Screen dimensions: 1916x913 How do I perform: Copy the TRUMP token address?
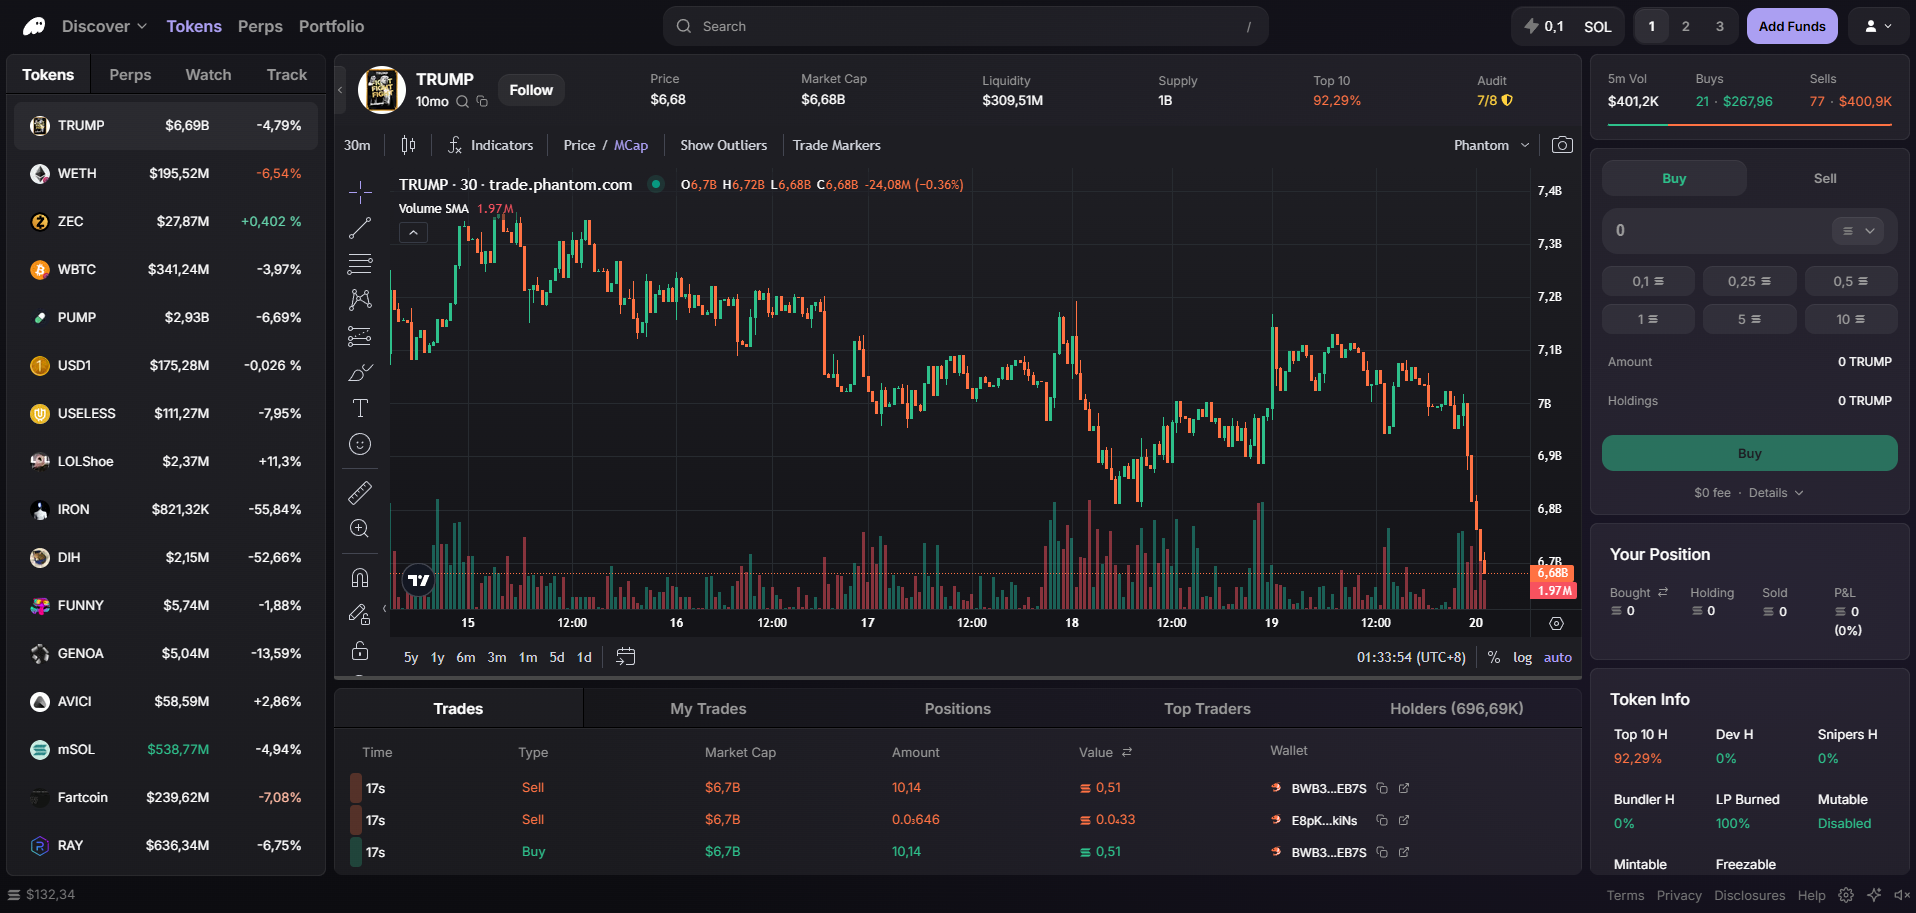click(482, 102)
